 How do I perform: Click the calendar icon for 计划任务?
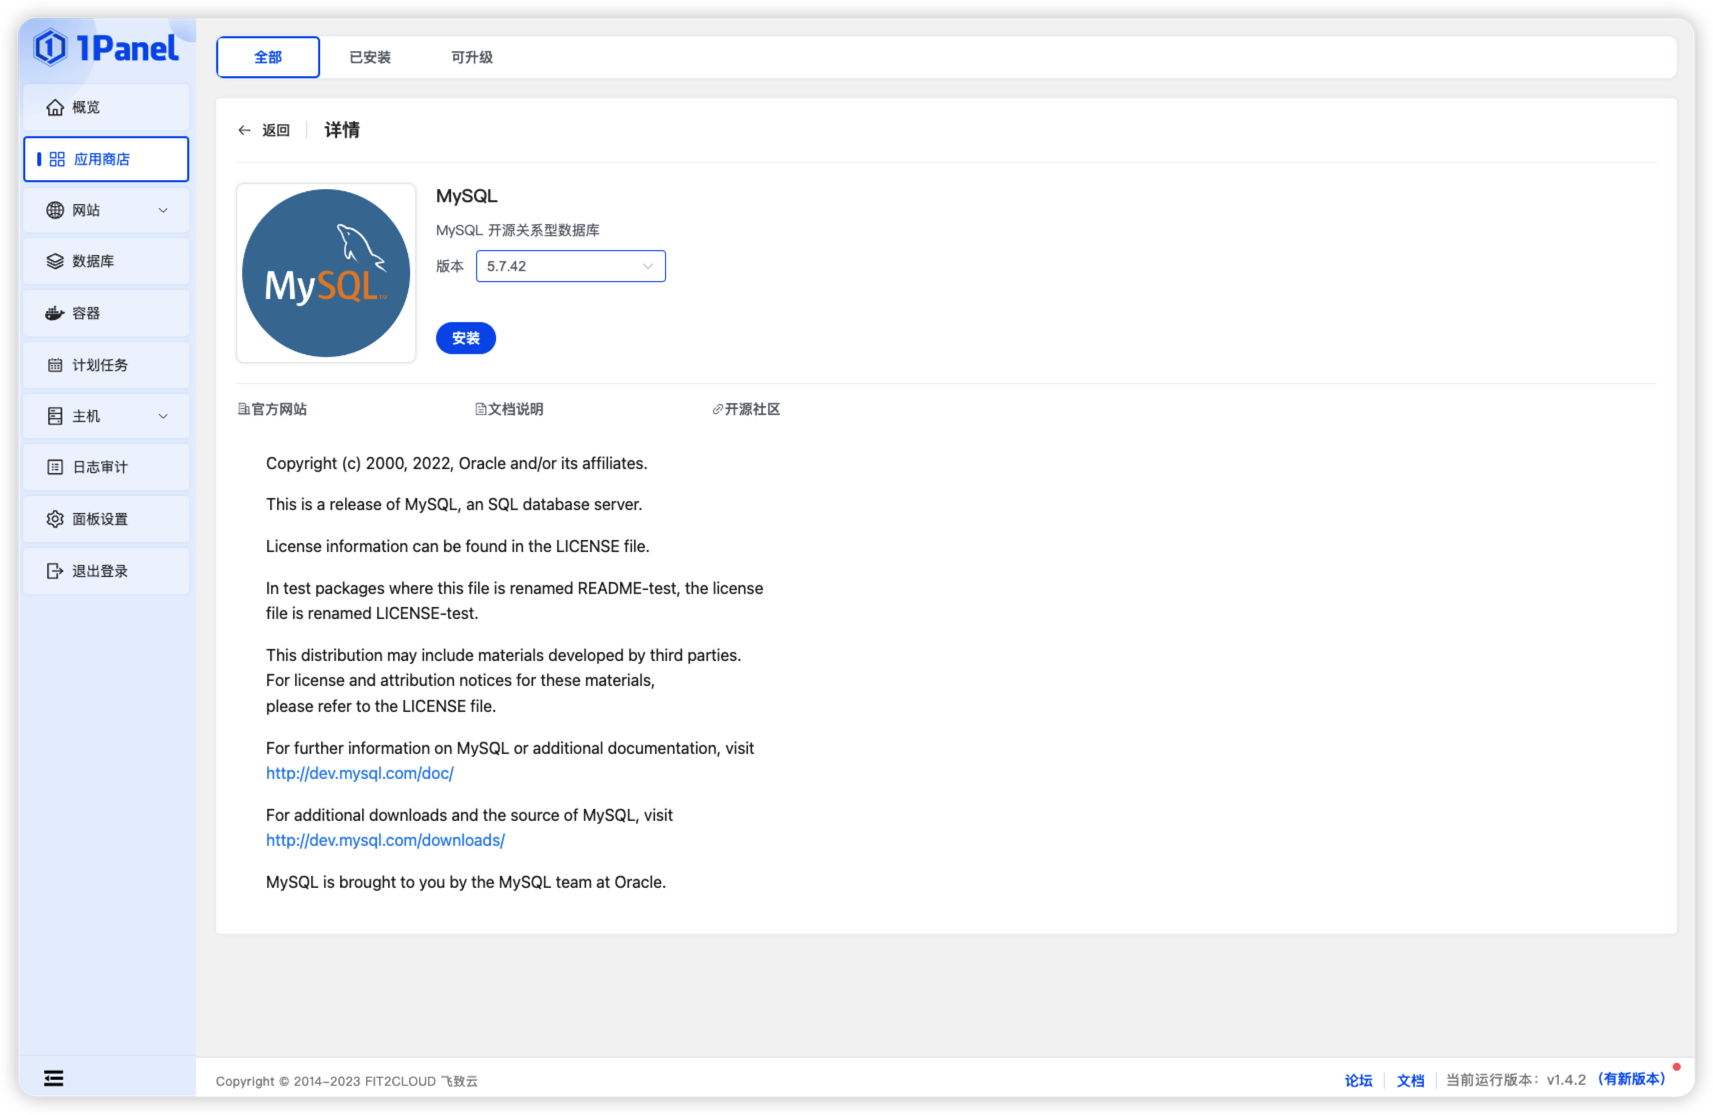coord(55,365)
